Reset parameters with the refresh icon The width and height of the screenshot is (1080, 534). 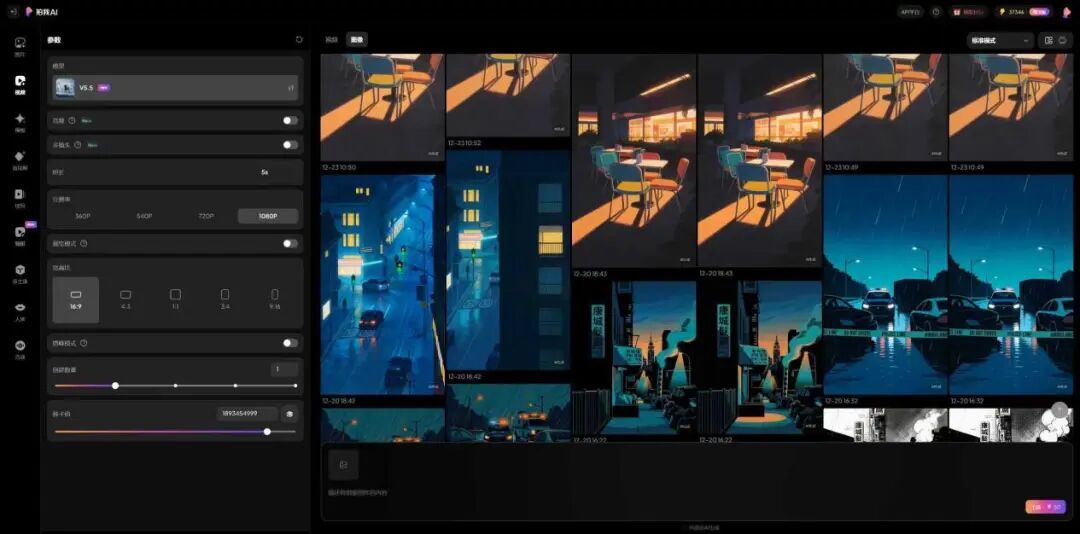point(299,40)
